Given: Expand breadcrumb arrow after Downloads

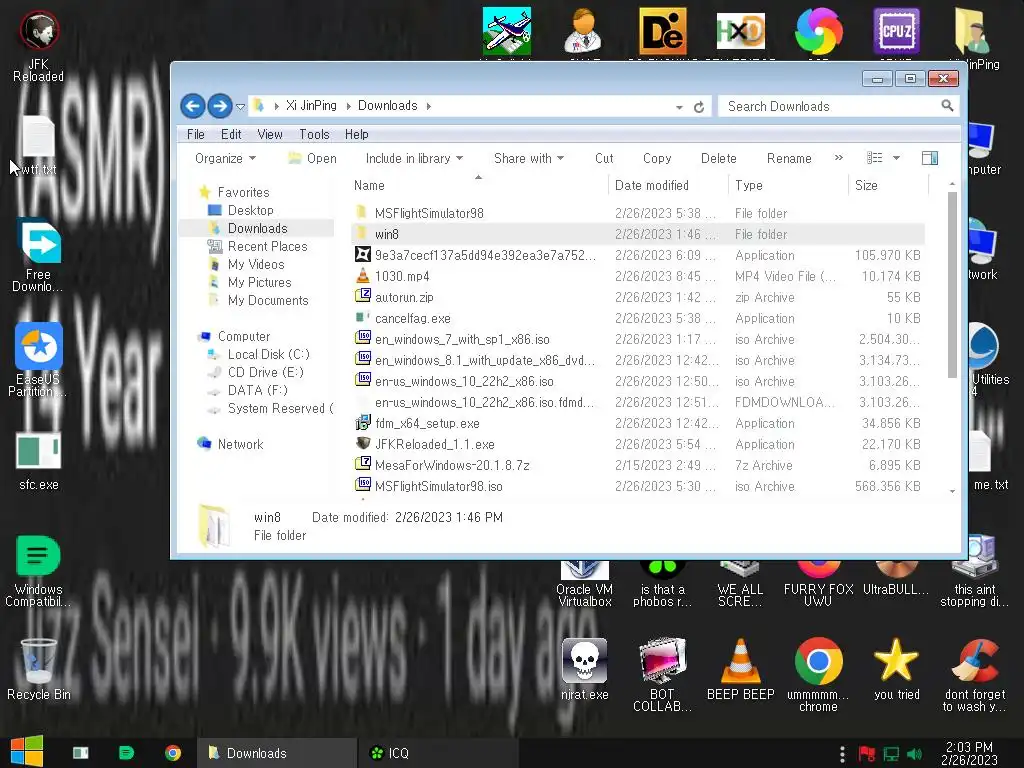Looking at the screenshot, I should pyautogui.click(x=428, y=106).
